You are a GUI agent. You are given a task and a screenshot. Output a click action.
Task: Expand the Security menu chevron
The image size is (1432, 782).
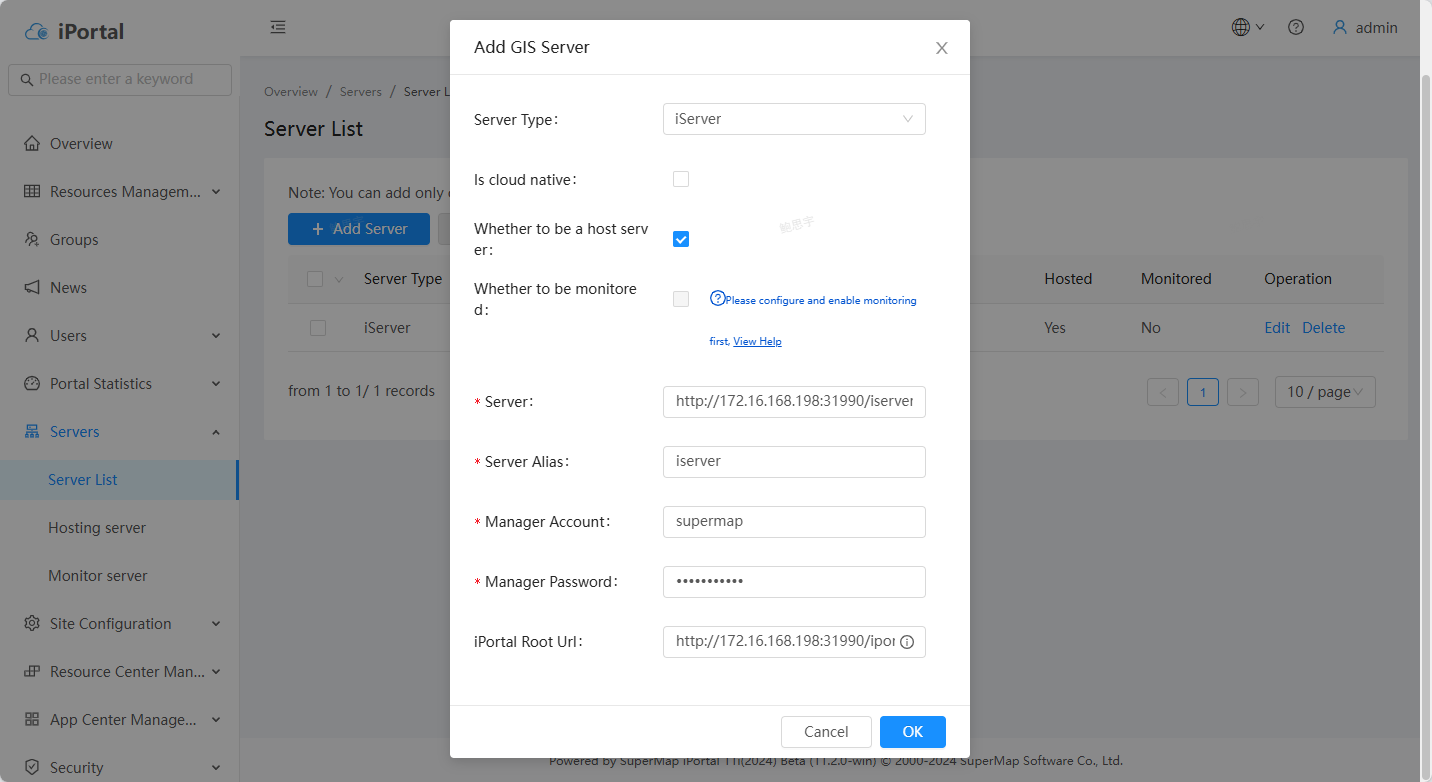point(216,767)
